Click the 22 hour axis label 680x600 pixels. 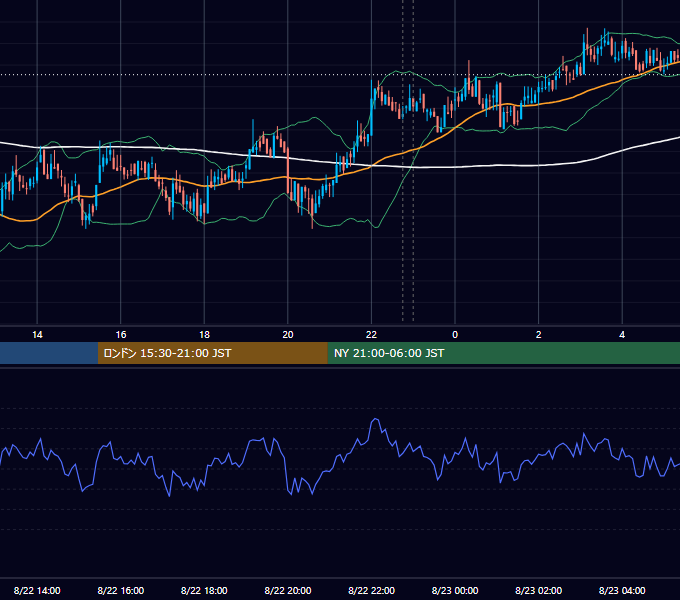click(x=371, y=335)
